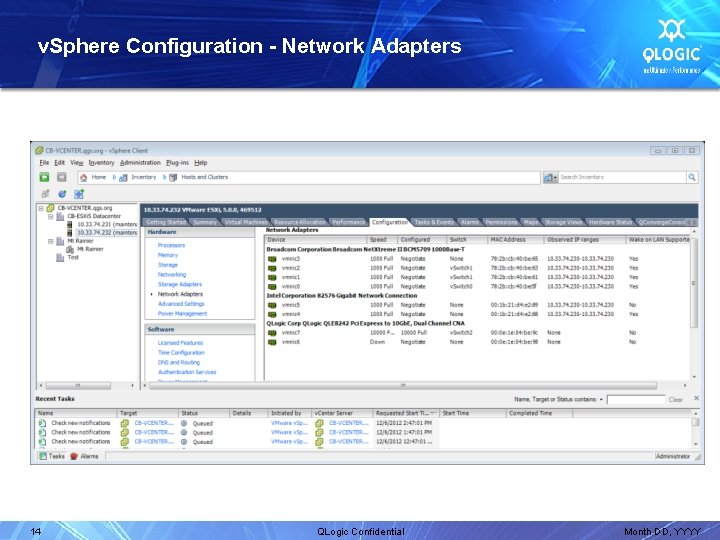The image size is (720, 540).
Task: Click the network adapters vertical scrollbar
Action: [693, 282]
